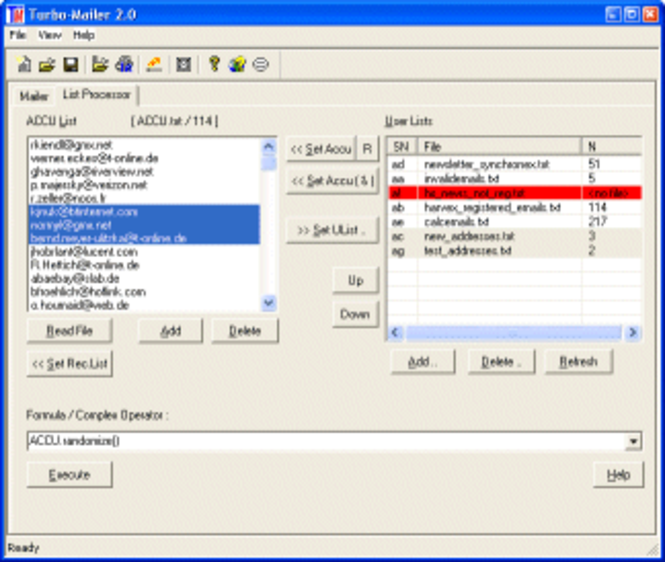This screenshot has width=665, height=562.
Task: Click the Execute button
Action: [70, 475]
